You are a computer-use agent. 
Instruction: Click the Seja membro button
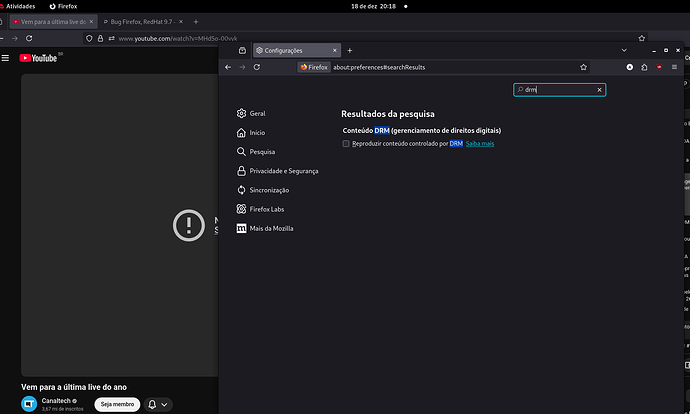tap(117, 404)
